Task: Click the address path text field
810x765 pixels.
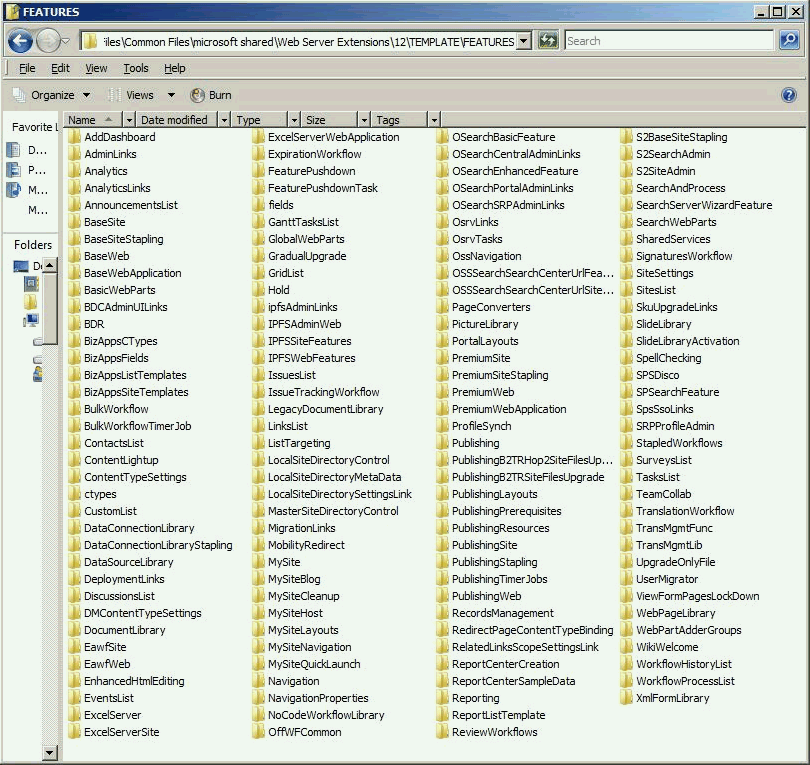Action: tap(308, 41)
